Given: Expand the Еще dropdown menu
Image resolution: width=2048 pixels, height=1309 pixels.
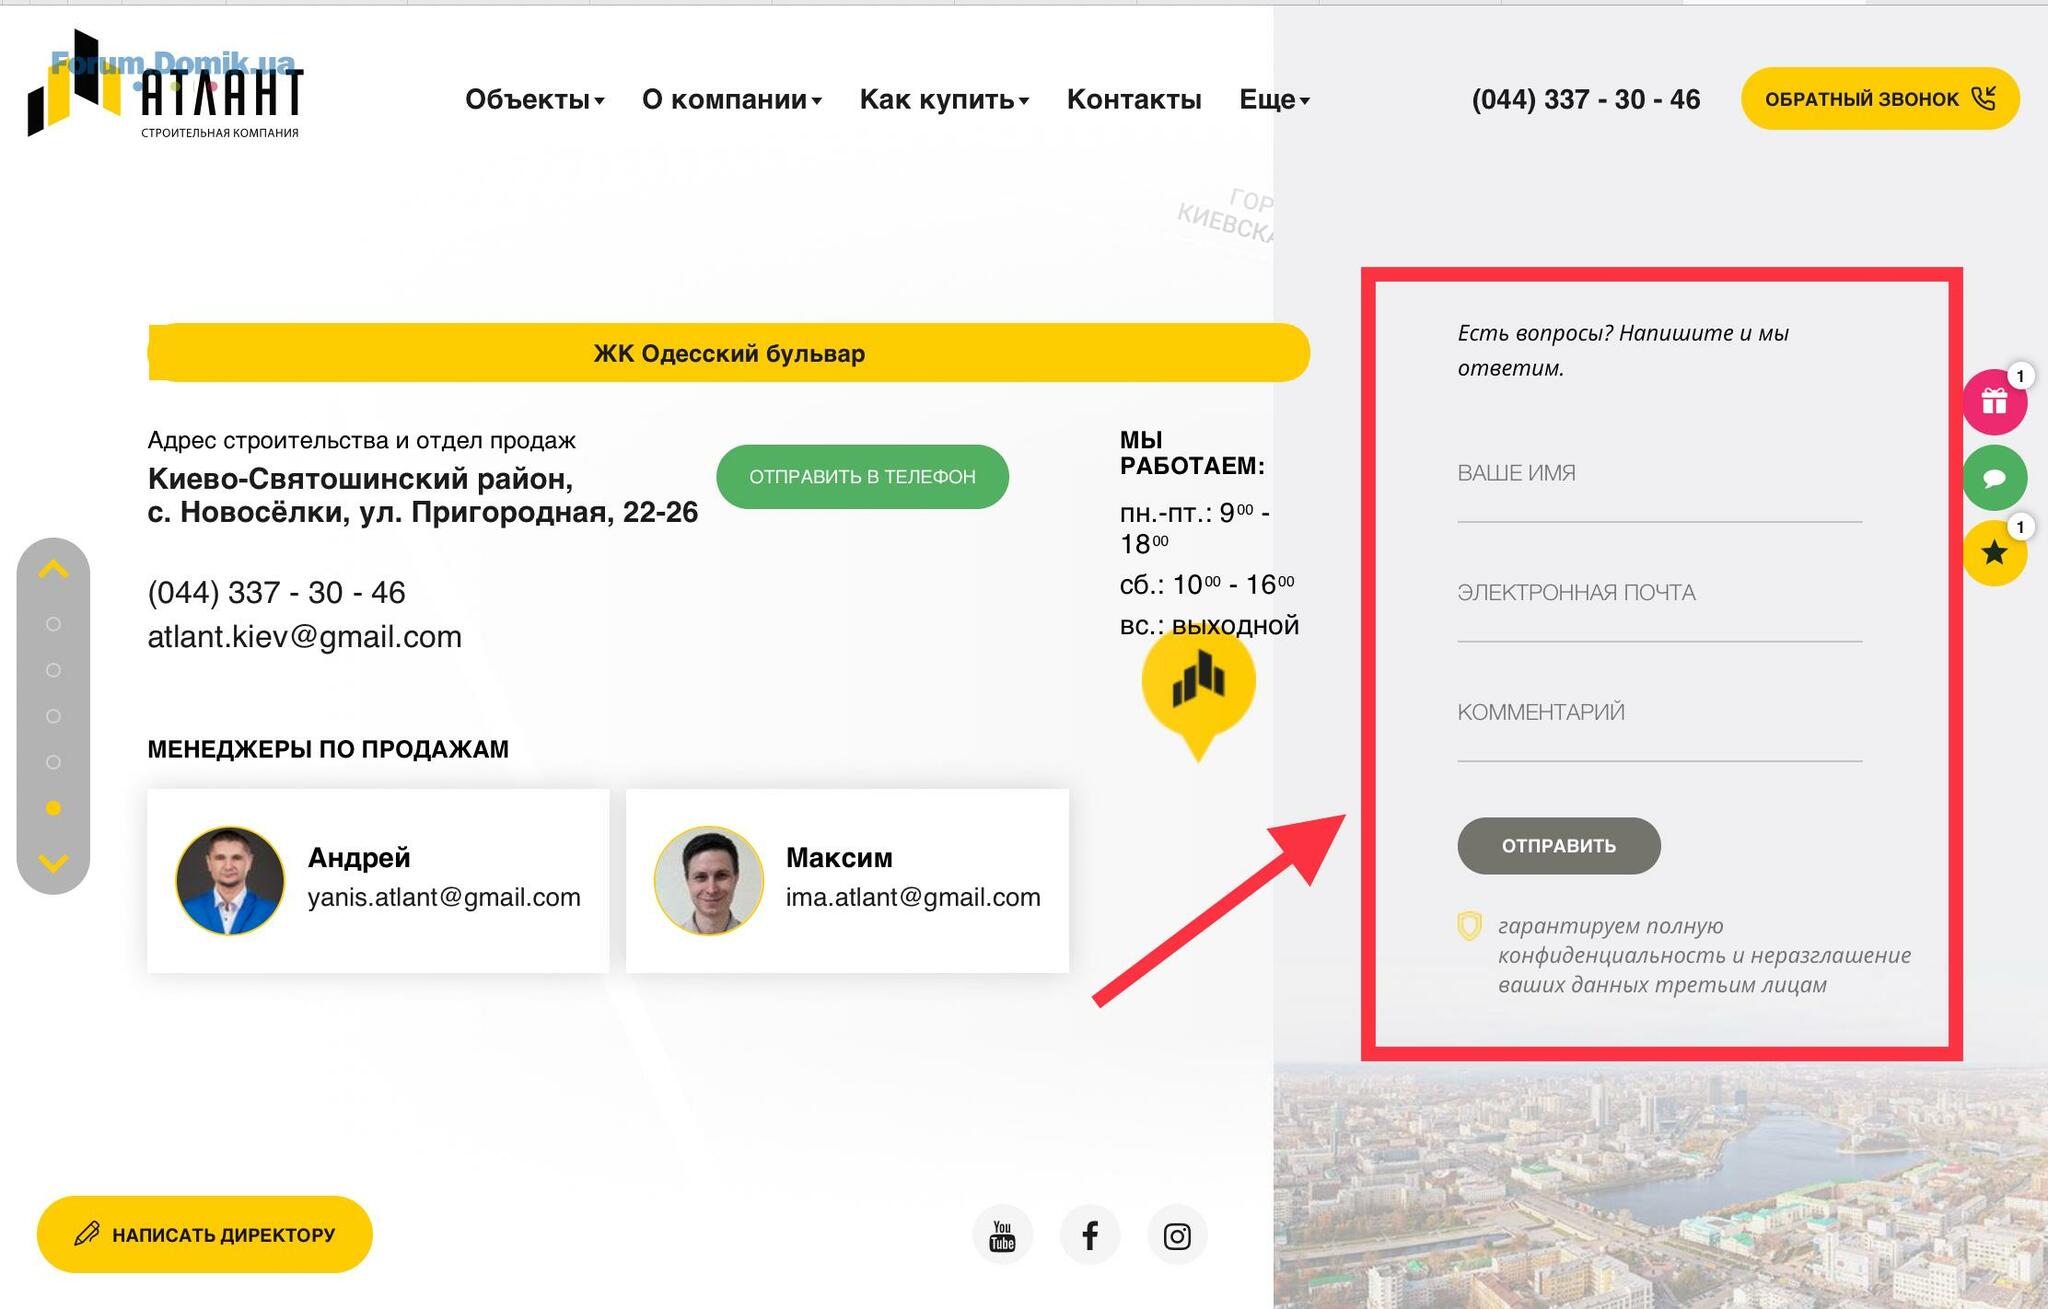Looking at the screenshot, I should [1275, 99].
